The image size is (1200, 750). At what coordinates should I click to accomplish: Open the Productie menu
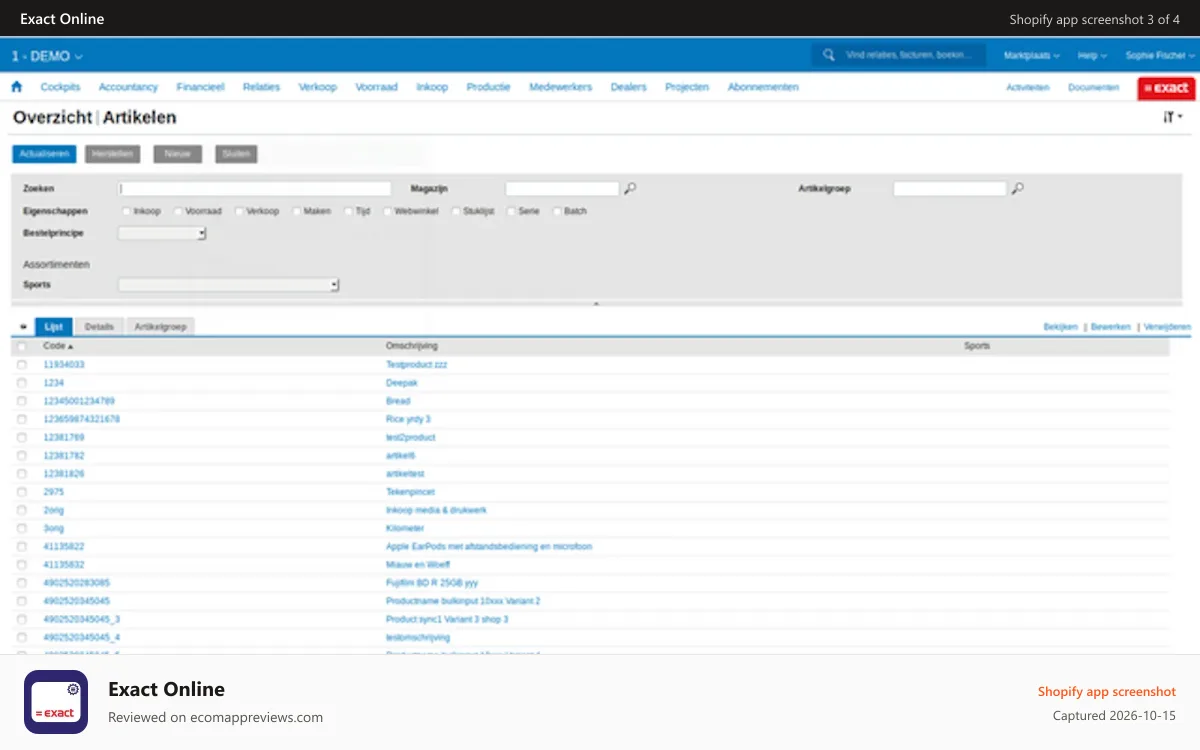tap(488, 87)
